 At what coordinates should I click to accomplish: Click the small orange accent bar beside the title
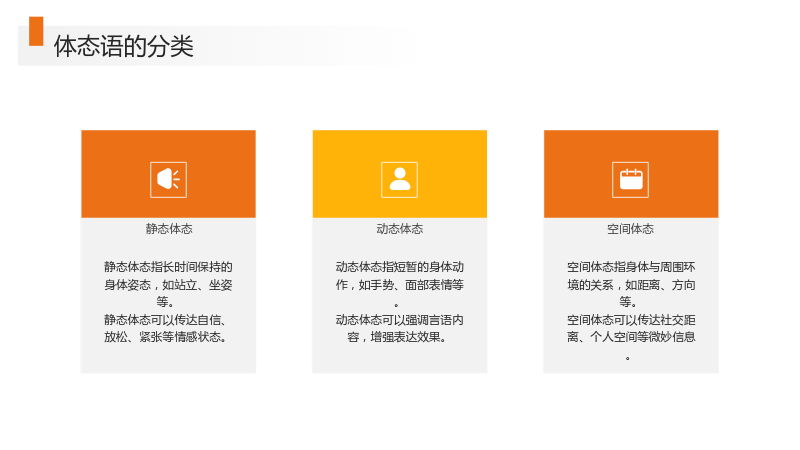tap(36, 31)
